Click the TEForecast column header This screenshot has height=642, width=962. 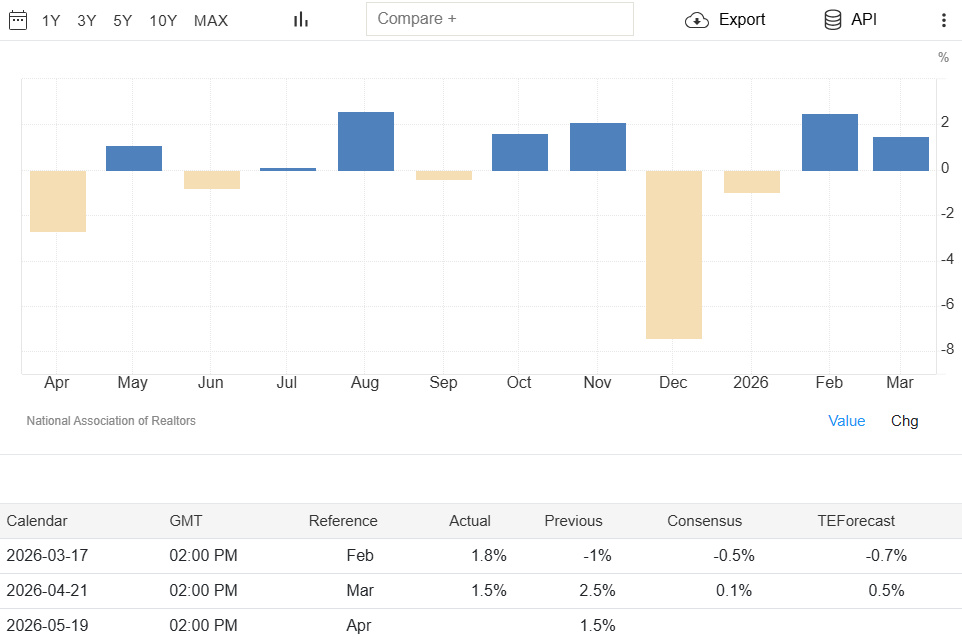(856, 521)
